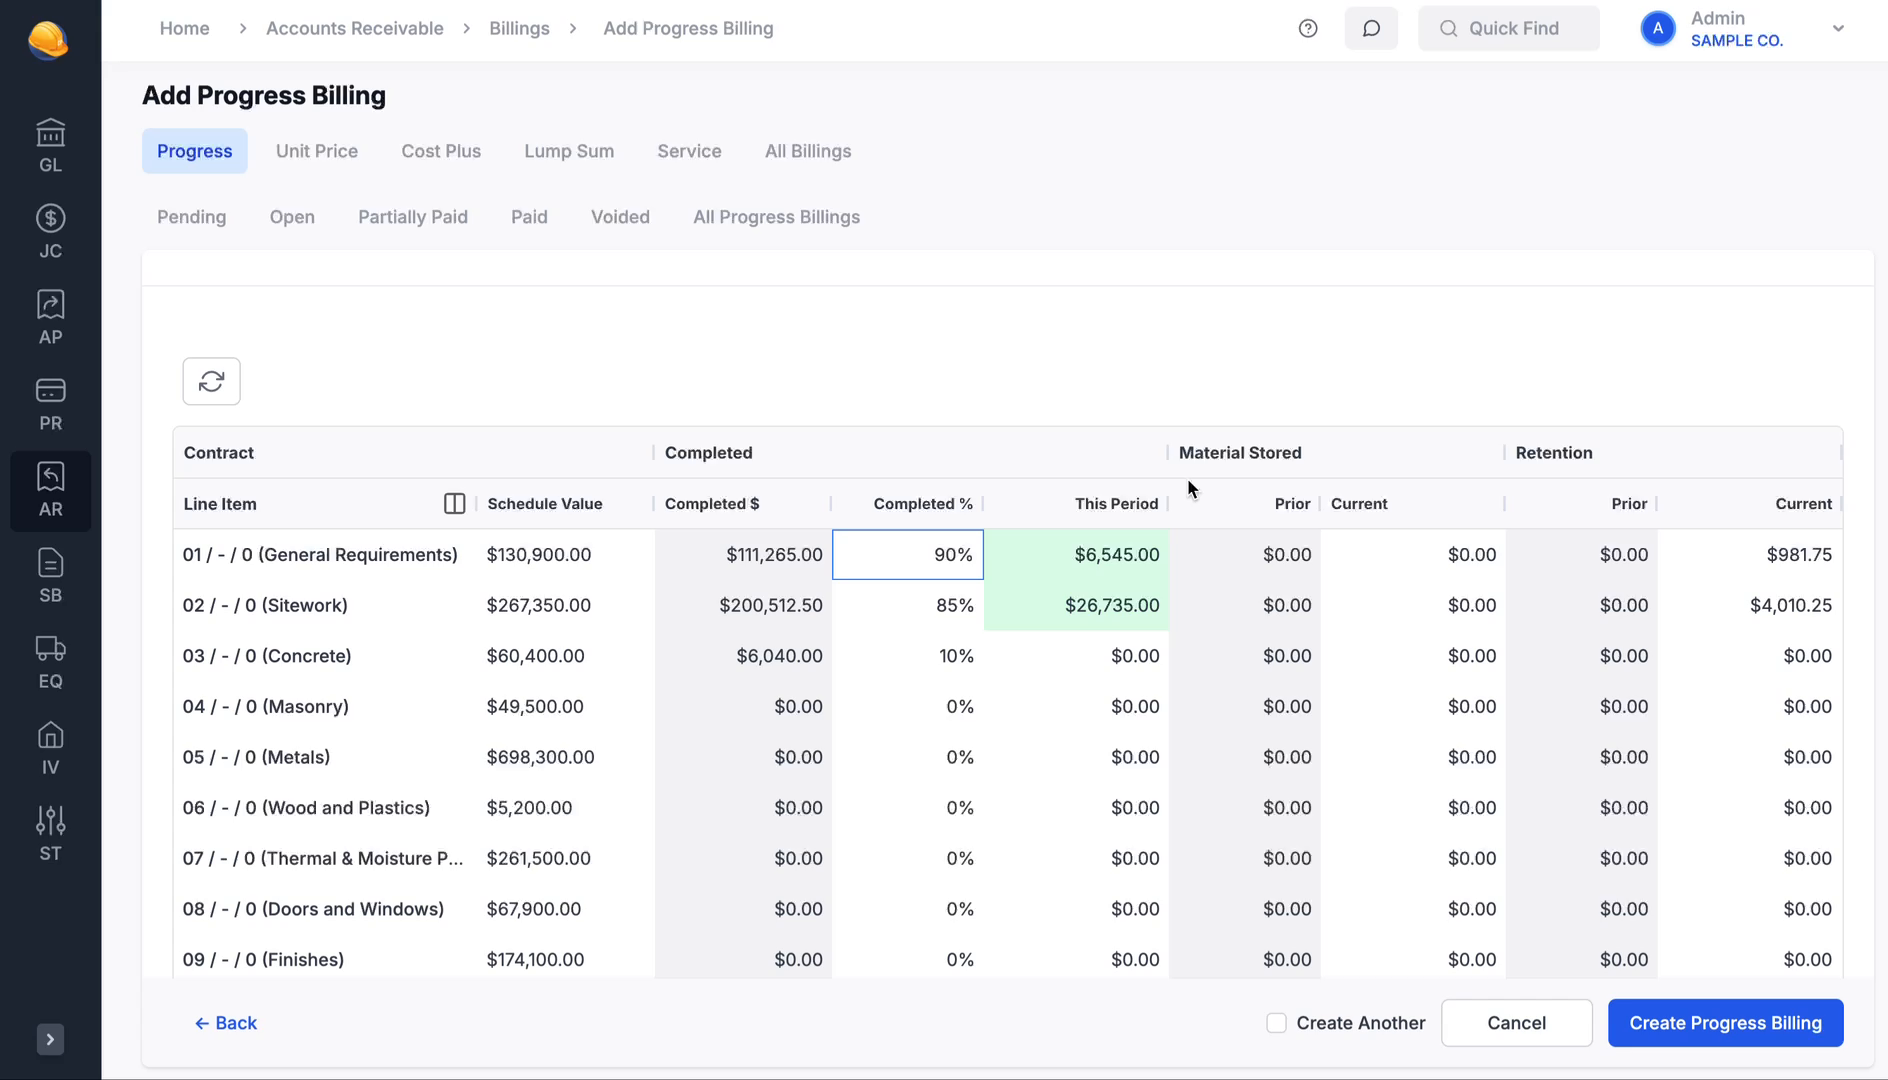Viewport: 1888px width, 1080px height.
Task: Edit the 90% Completed value for General Requirements
Action: click(907, 554)
